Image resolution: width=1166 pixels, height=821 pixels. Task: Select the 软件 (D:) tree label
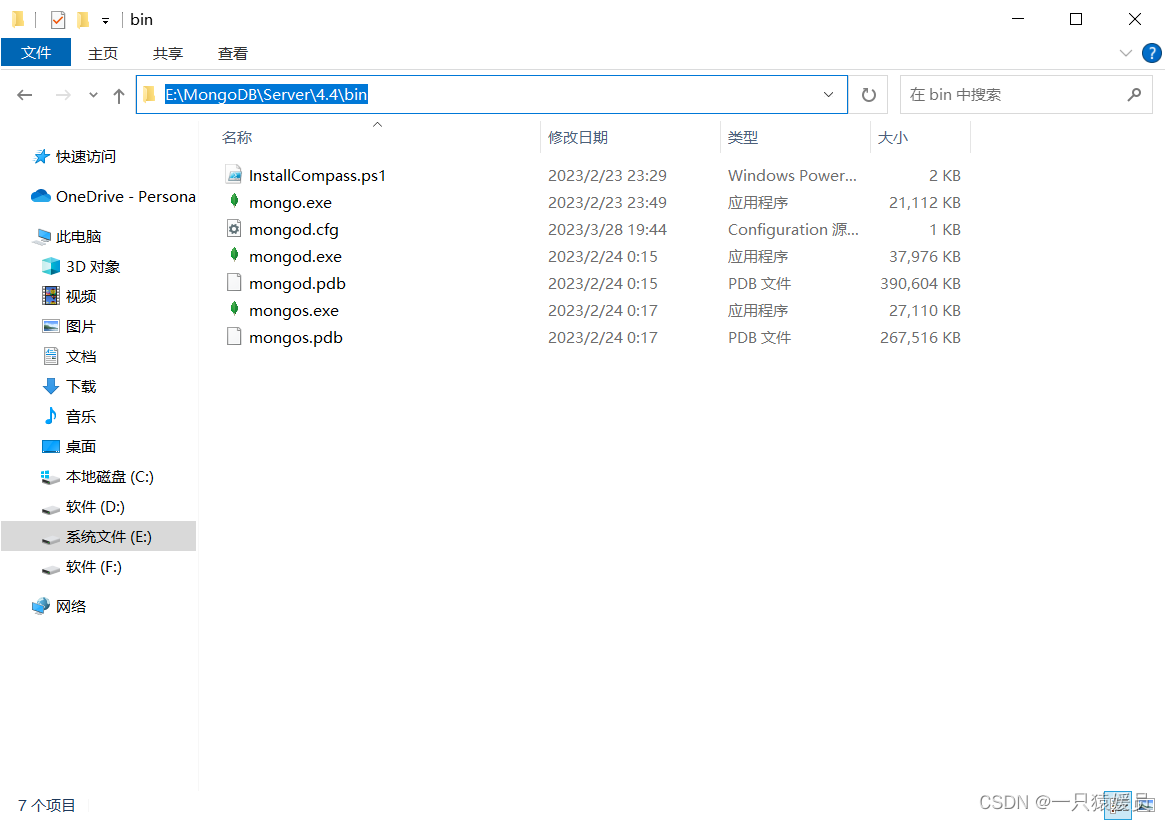click(95, 506)
